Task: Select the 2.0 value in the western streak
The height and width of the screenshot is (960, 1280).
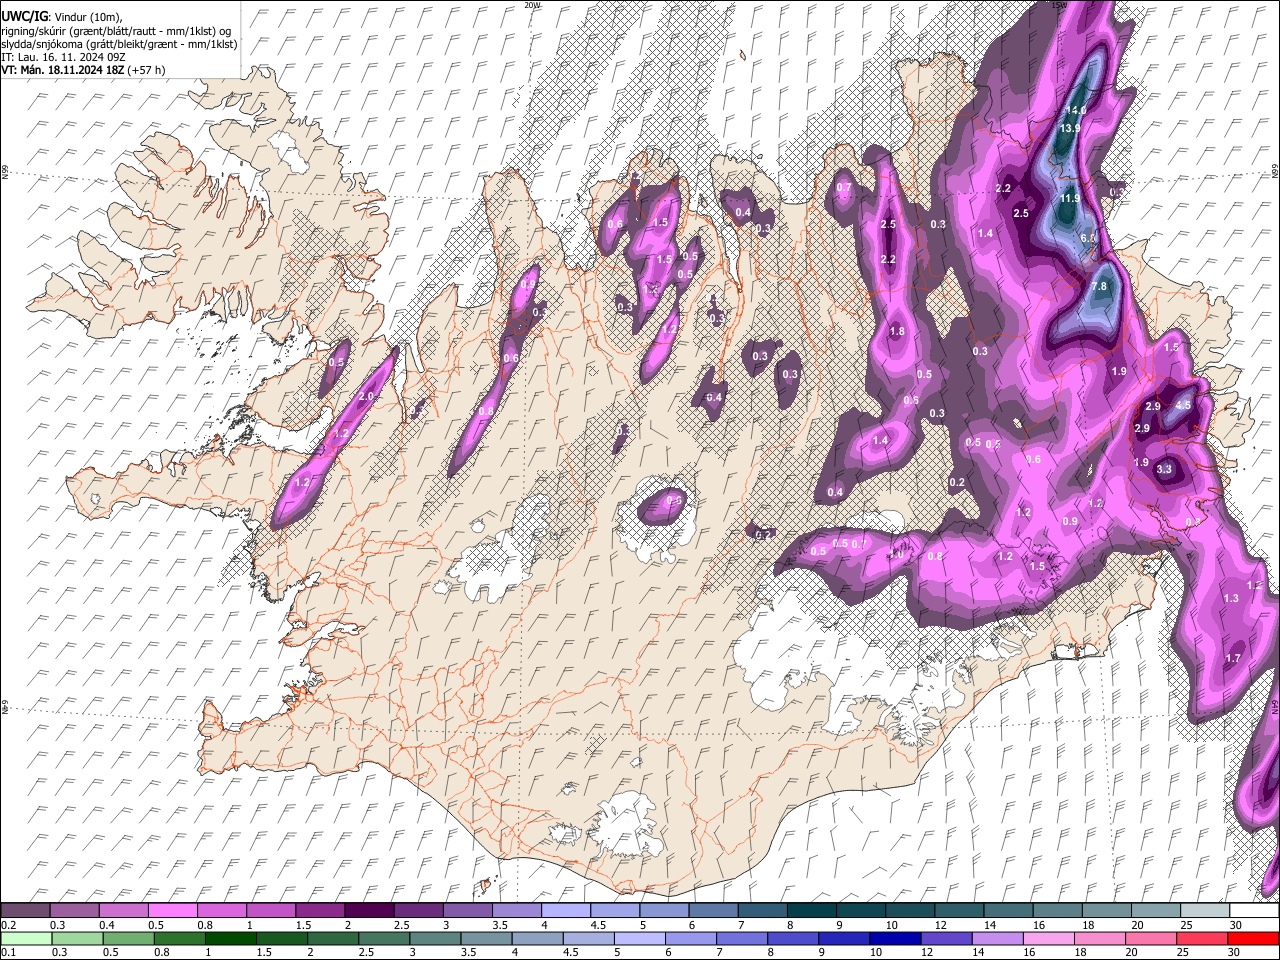Action: point(365,397)
